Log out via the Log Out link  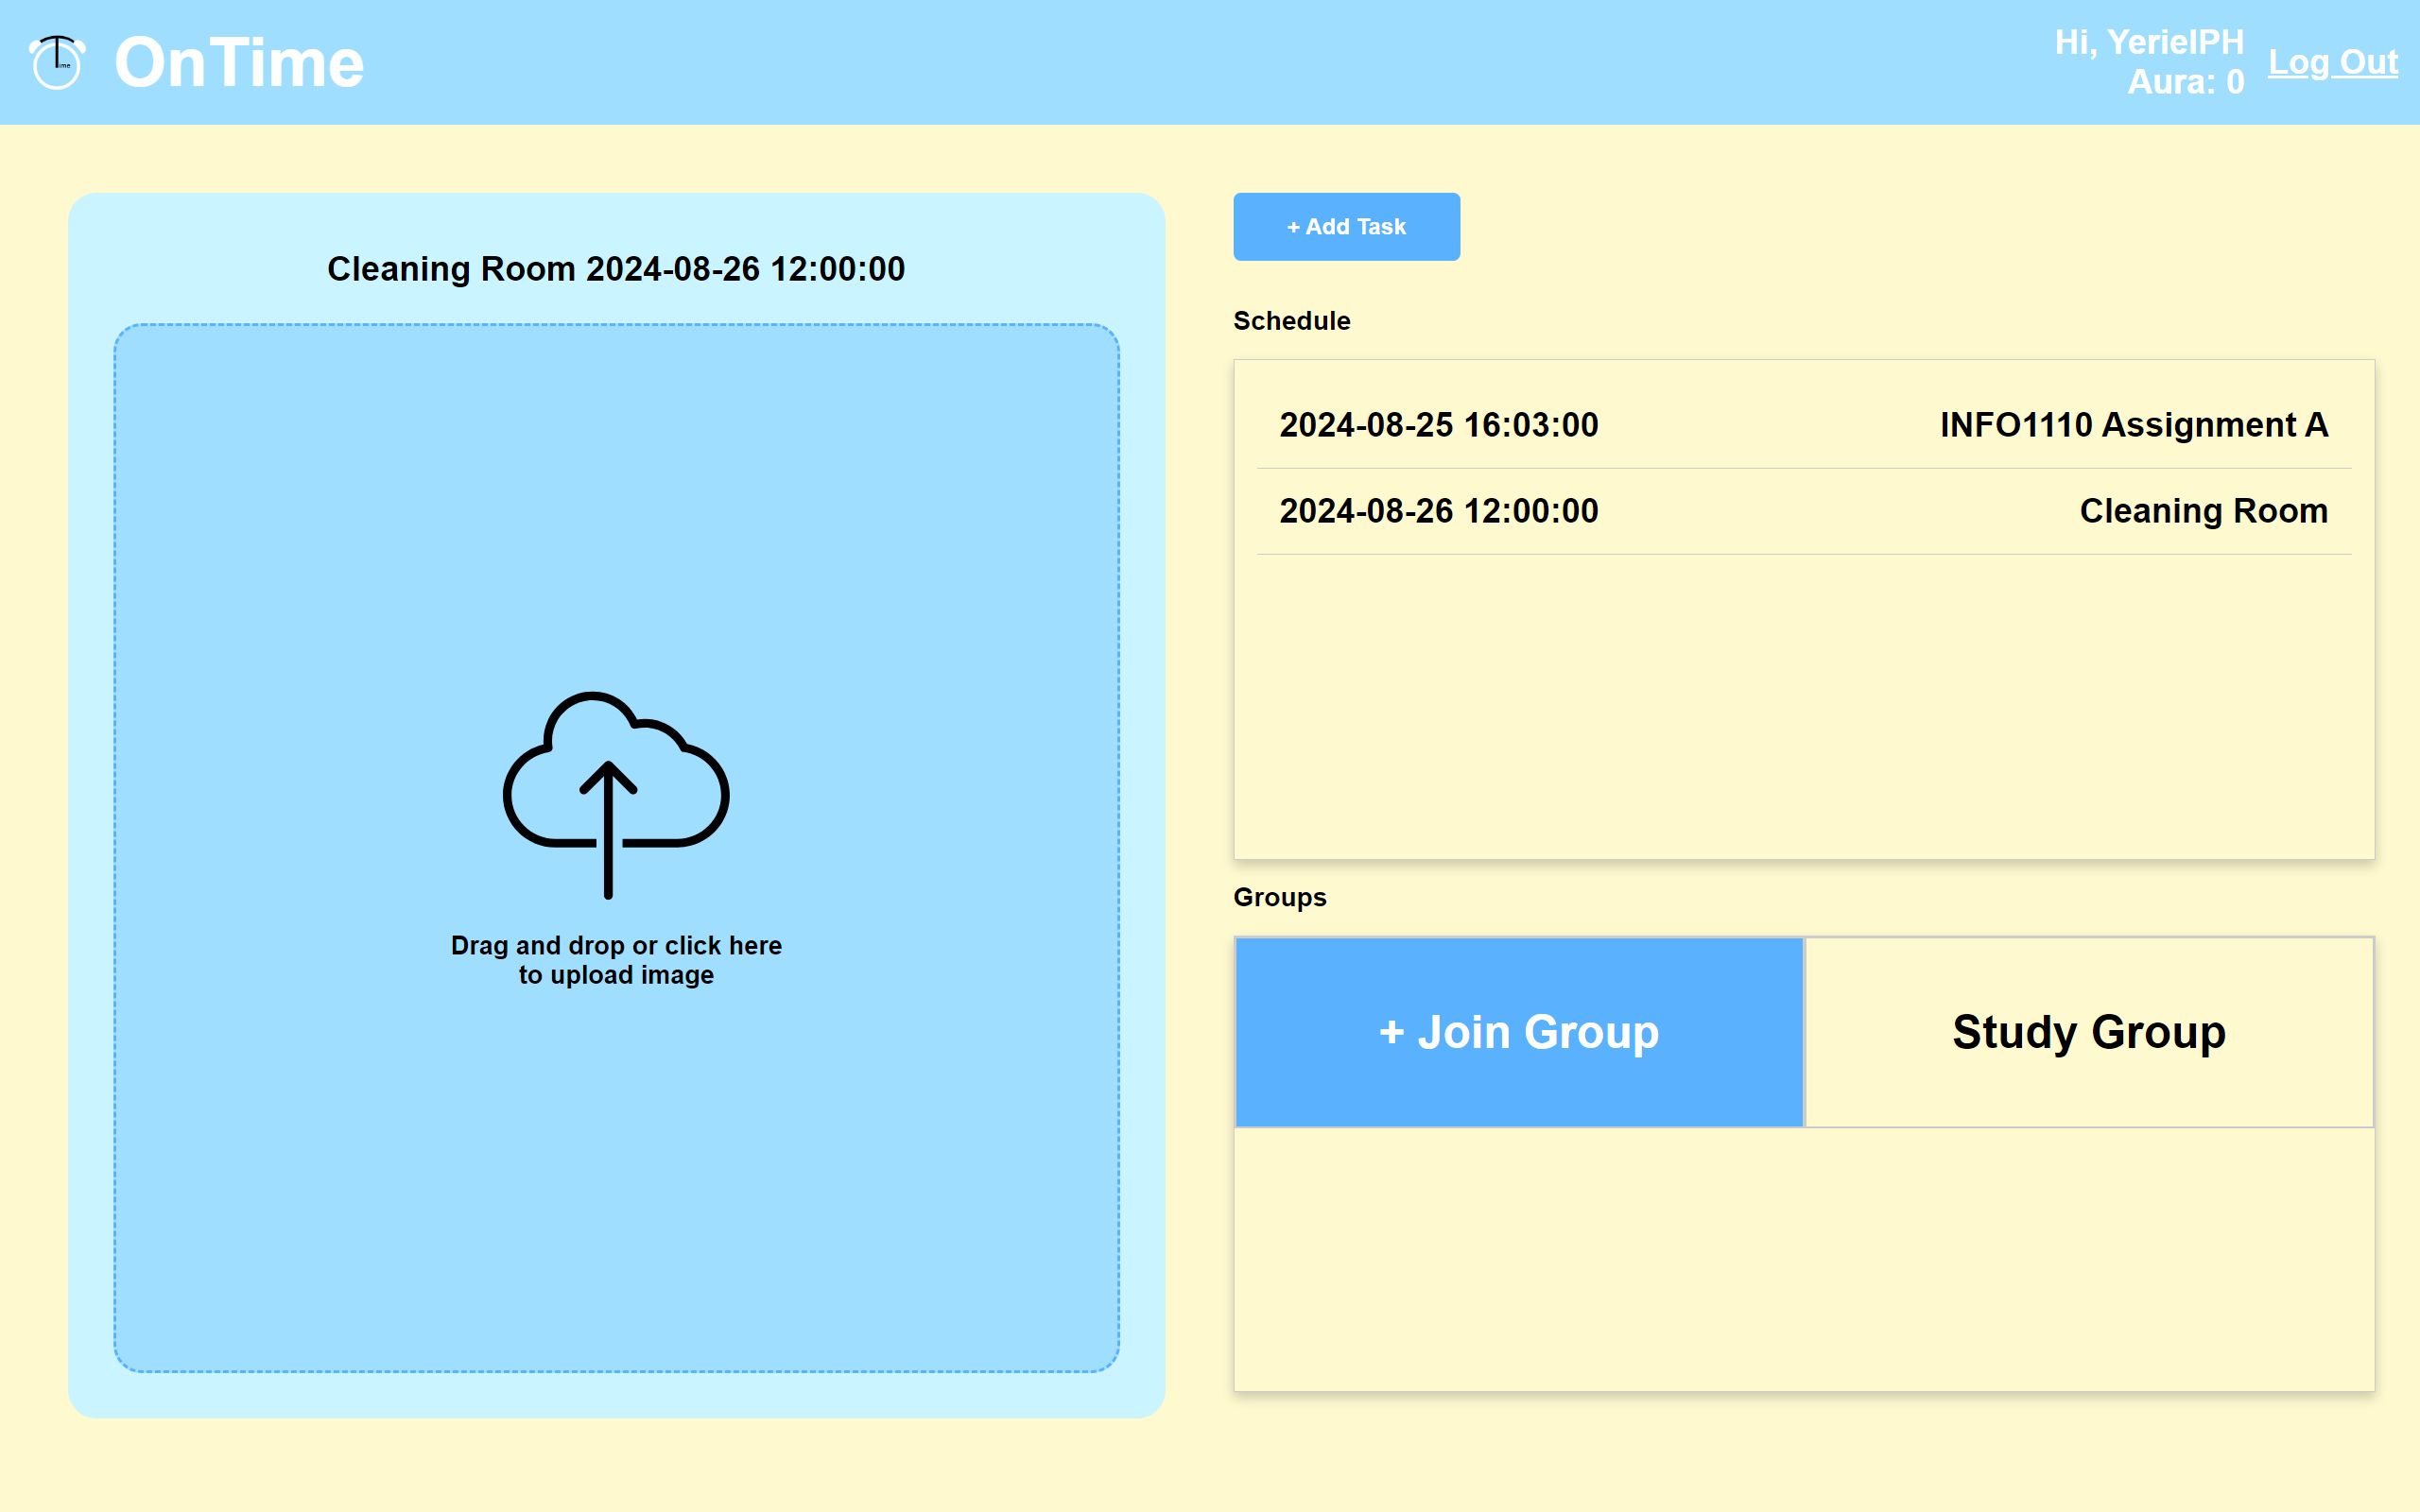pos(2331,62)
